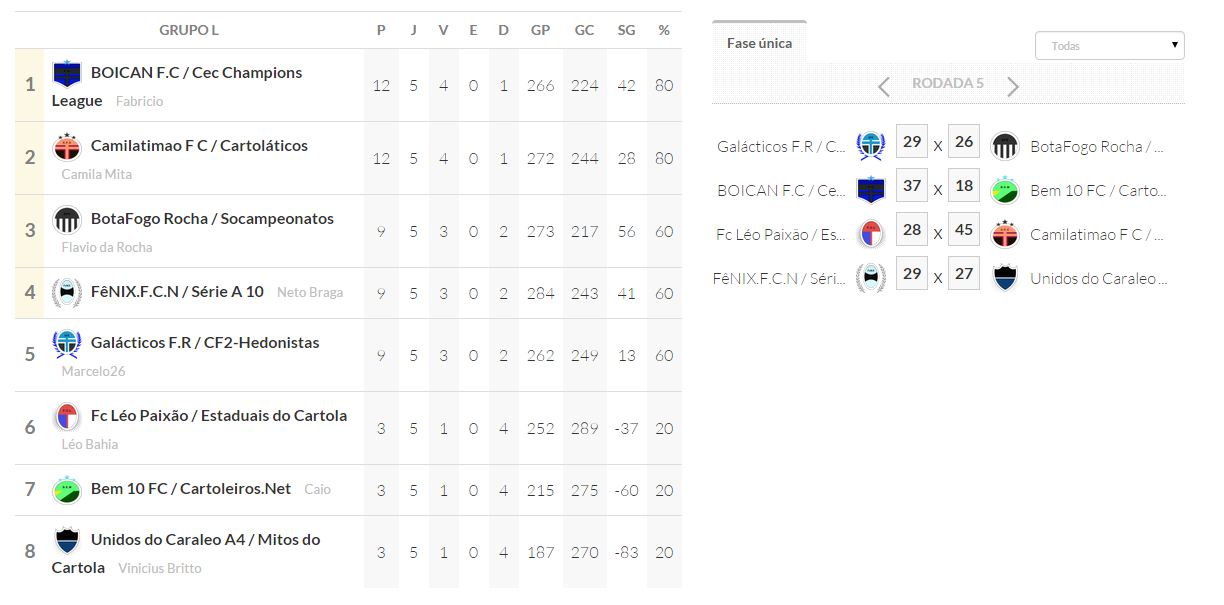Click the BOICAN F.C team crest in standings
Image resolution: width=1224 pixels, height=605 pixels.
[x=67, y=74]
